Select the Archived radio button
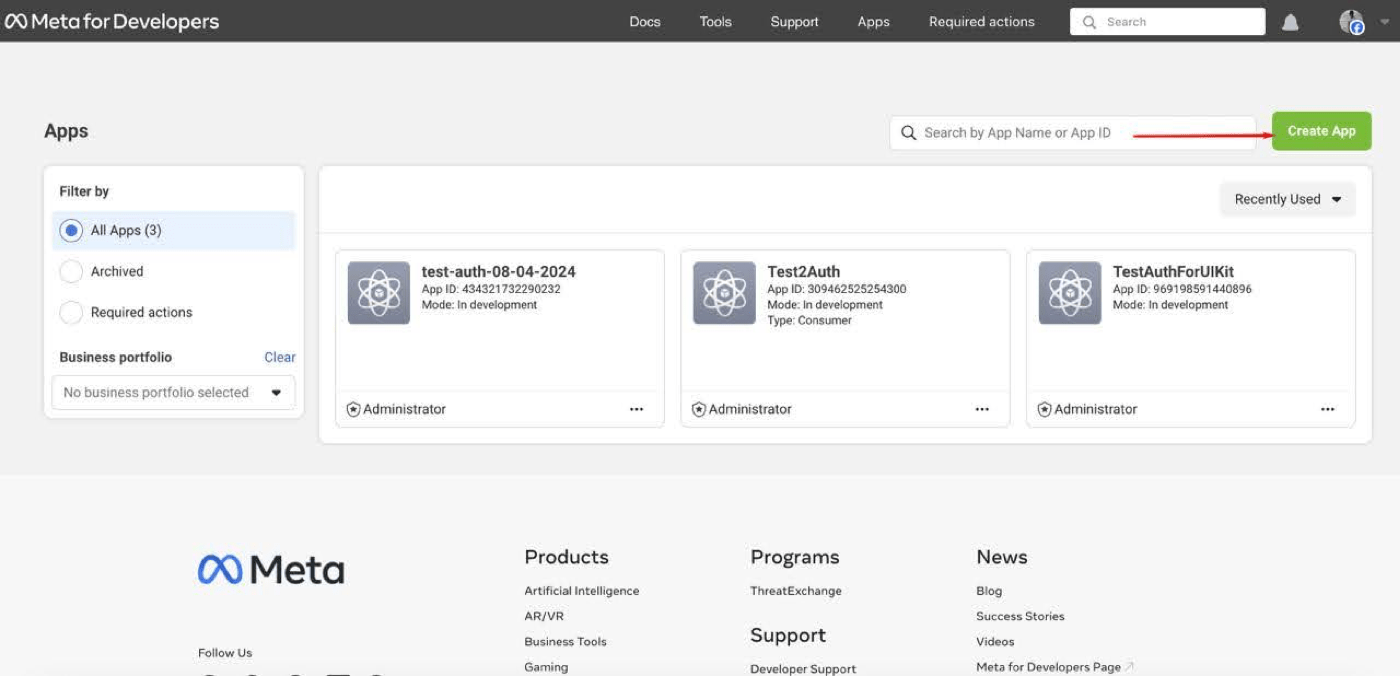Screen dimensions: 1400x676 [71, 271]
